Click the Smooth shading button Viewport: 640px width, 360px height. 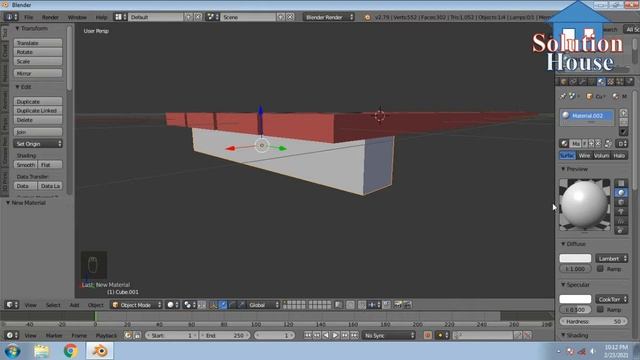pyautogui.click(x=25, y=164)
